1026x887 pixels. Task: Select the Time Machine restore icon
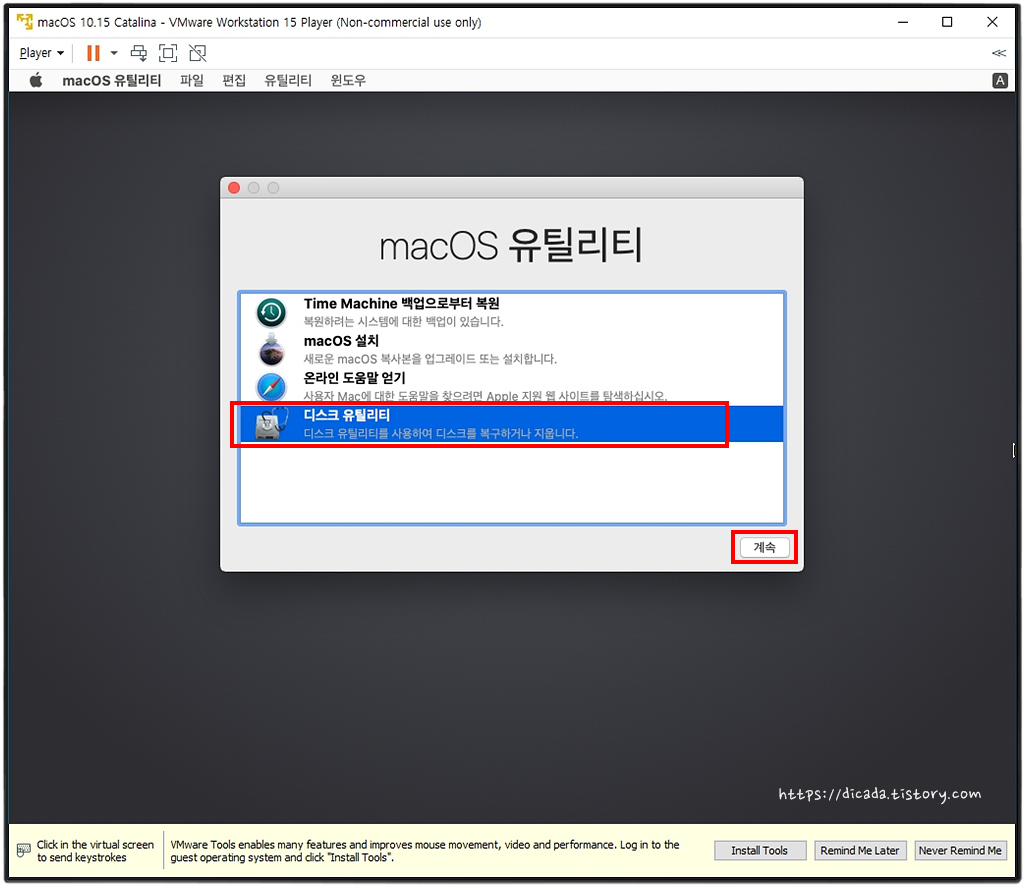[x=271, y=312]
